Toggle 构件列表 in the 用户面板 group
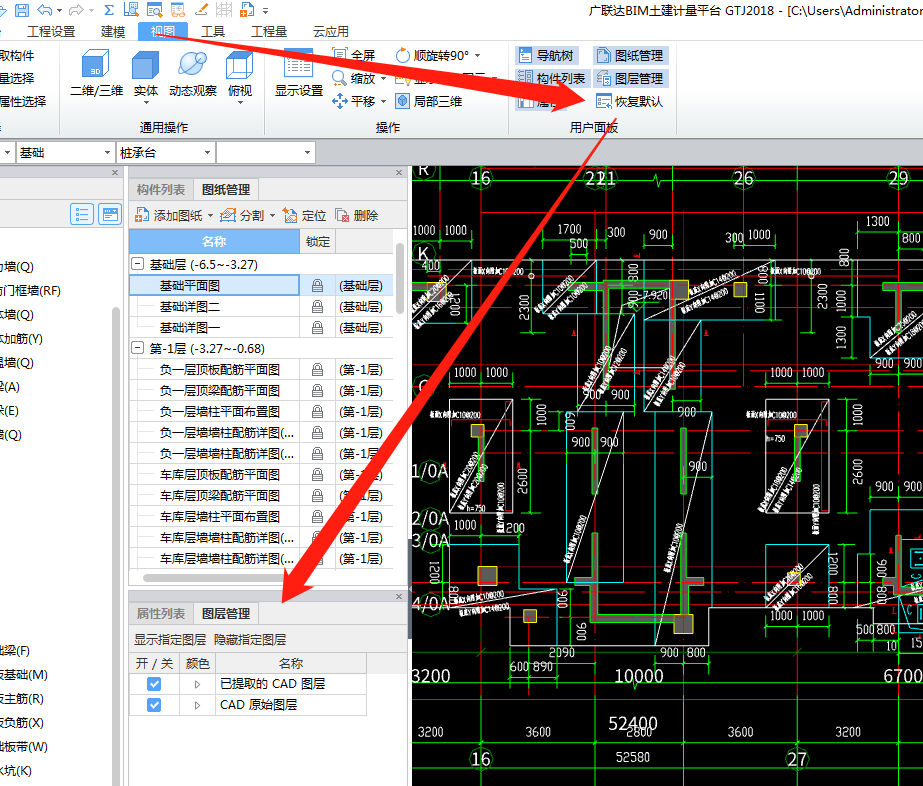Screen dimensions: 923x786 point(552,78)
